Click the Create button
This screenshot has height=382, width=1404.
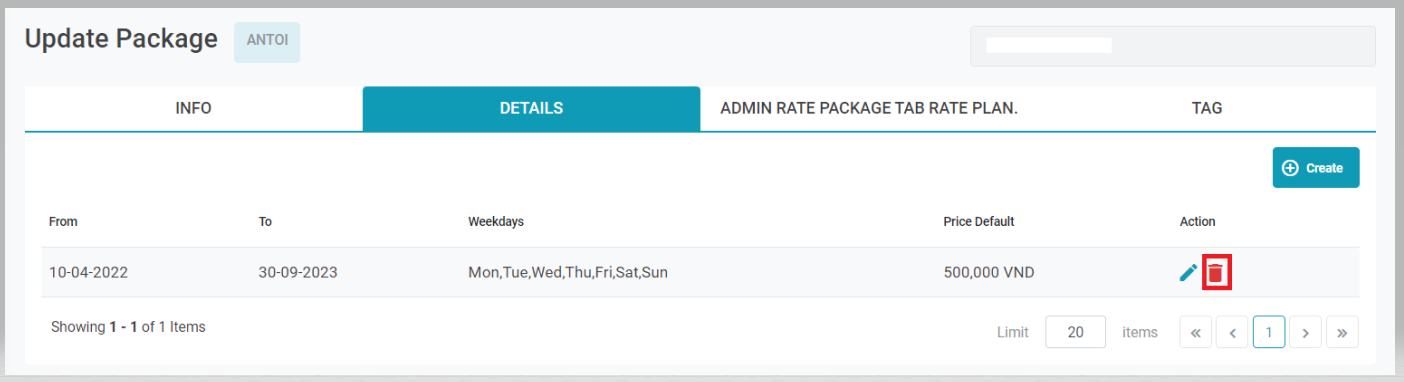click(x=1316, y=168)
